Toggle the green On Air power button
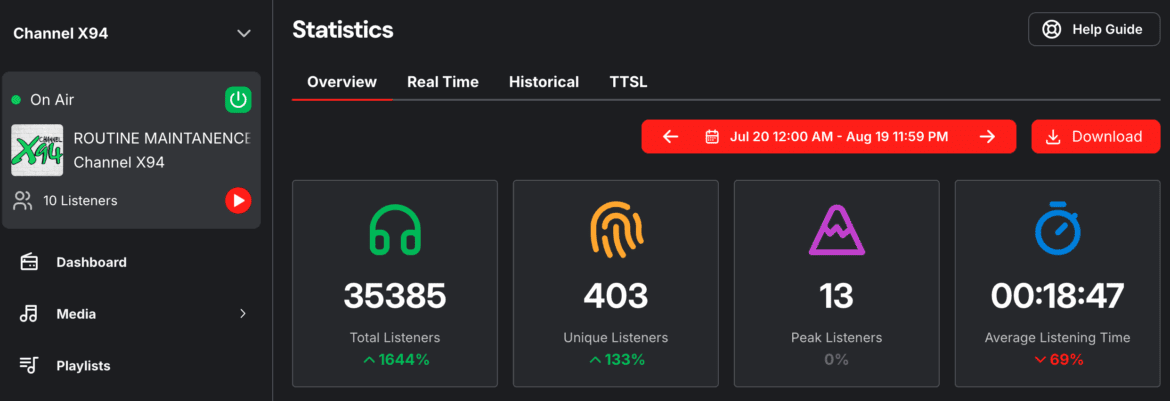This screenshot has width=1170, height=401. 238,100
